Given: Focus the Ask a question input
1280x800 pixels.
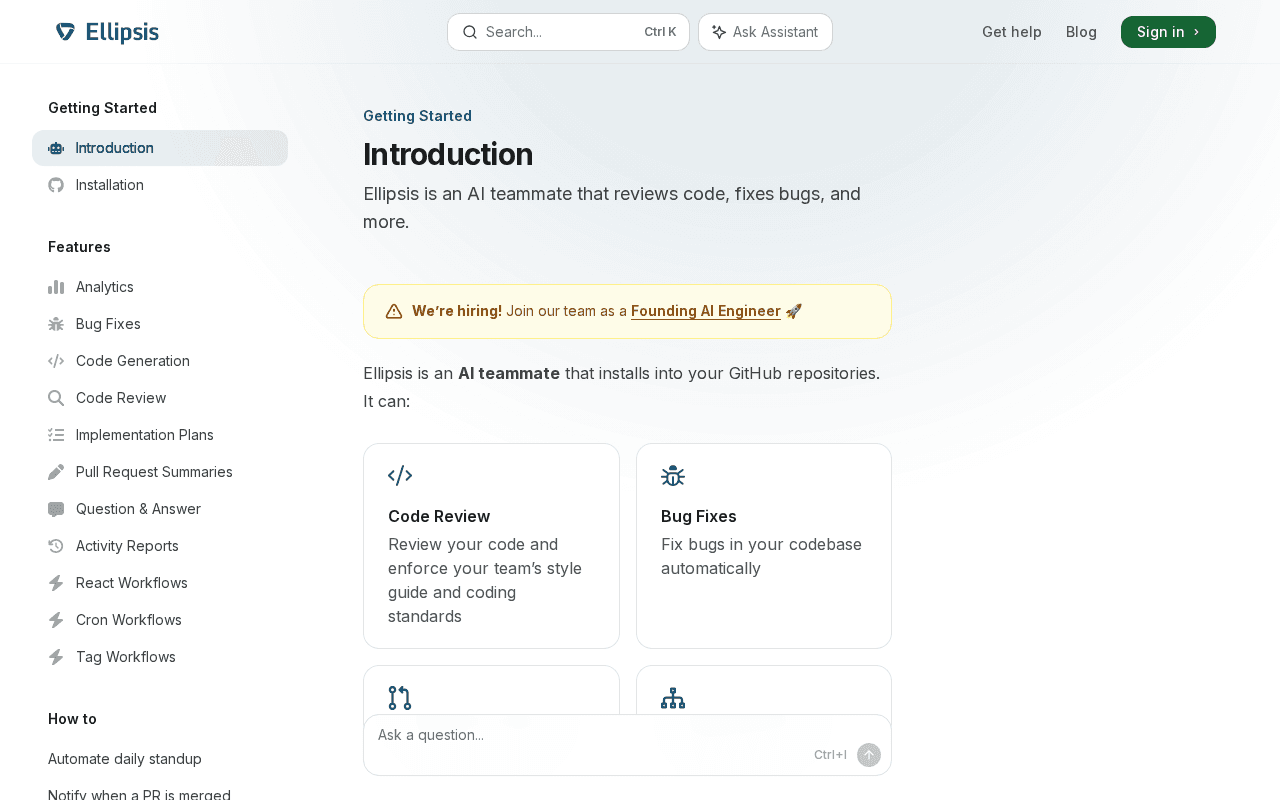Looking at the screenshot, I should pyautogui.click(x=627, y=745).
